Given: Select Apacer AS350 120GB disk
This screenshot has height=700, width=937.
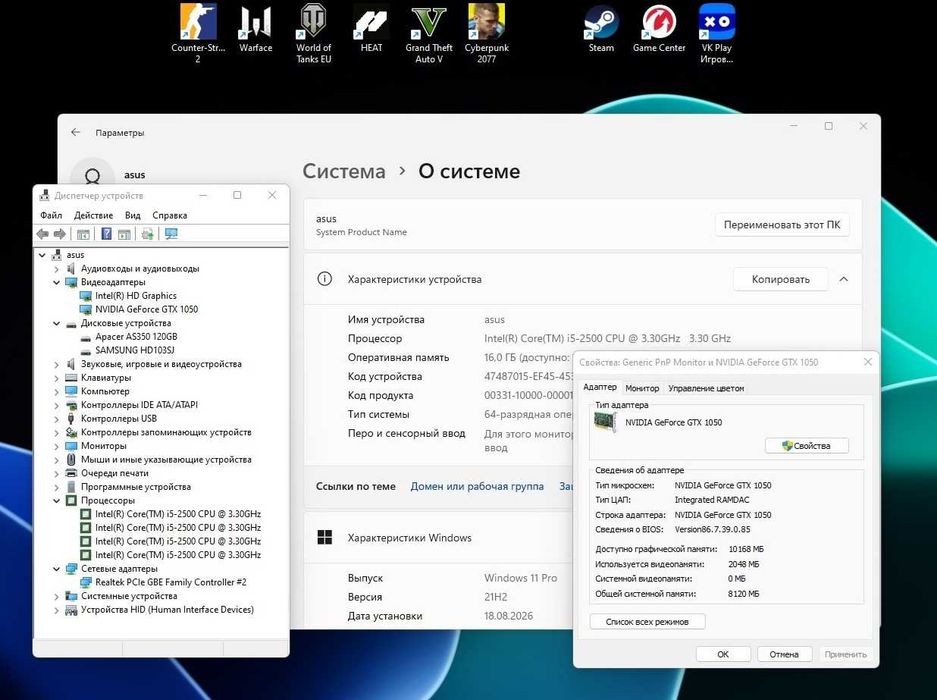Looking at the screenshot, I should point(136,337).
